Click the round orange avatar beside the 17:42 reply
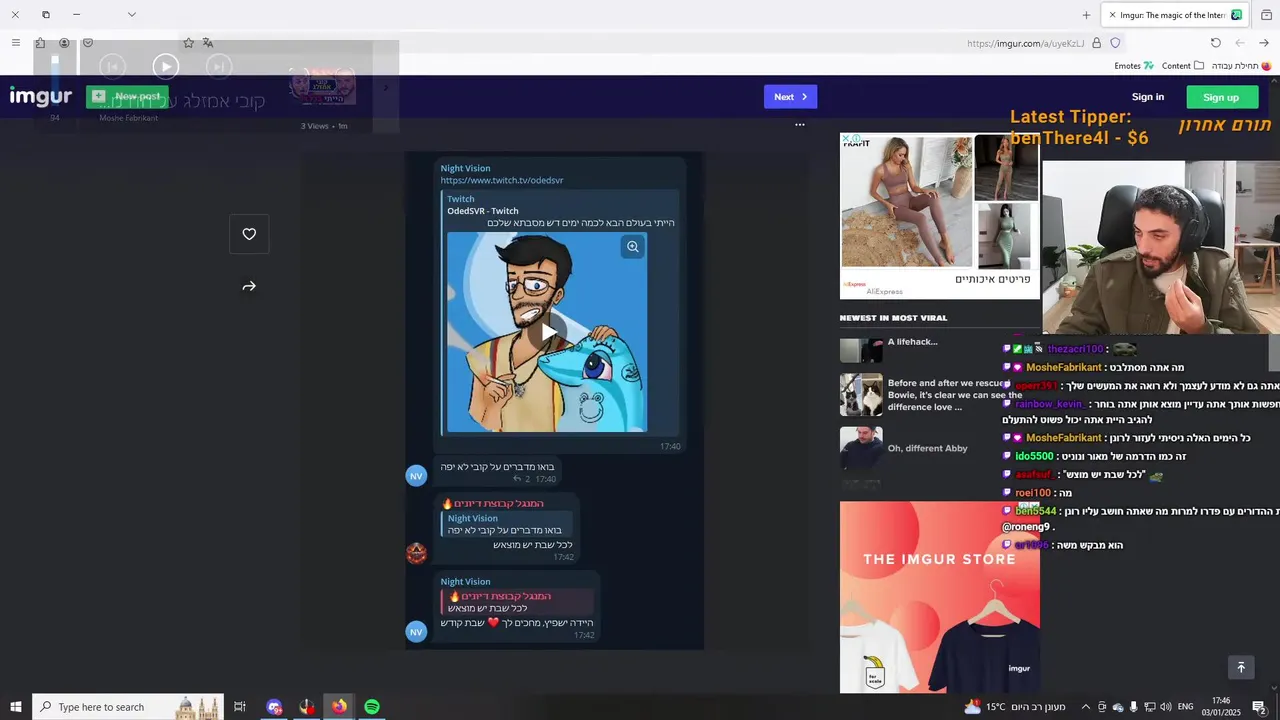The width and height of the screenshot is (1280, 720). pyautogui.click(x=416, y=553)
